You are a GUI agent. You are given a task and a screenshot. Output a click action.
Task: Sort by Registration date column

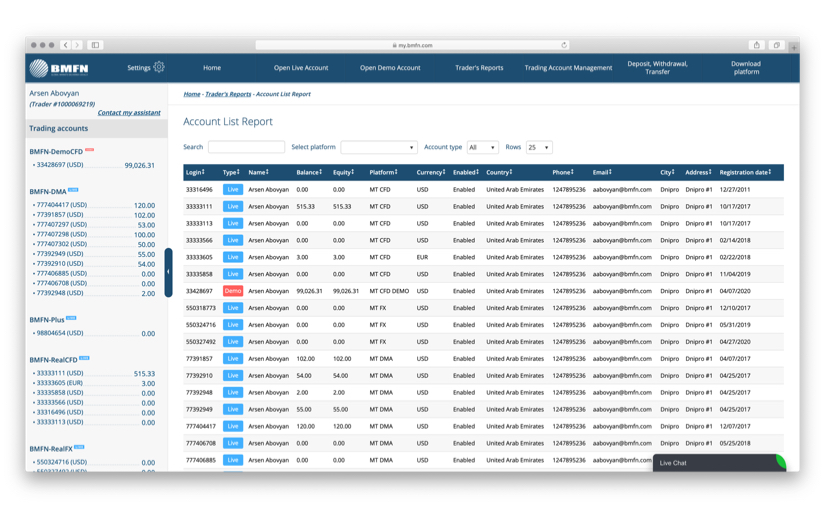point(745,173)
